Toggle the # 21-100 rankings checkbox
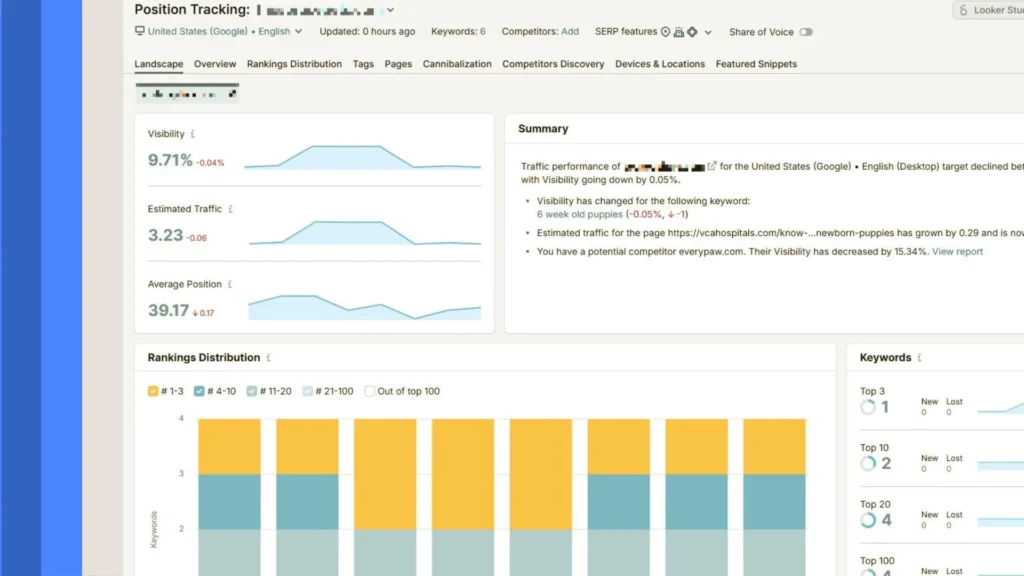This screenshot has height=576, width=1024. [308, 391]
